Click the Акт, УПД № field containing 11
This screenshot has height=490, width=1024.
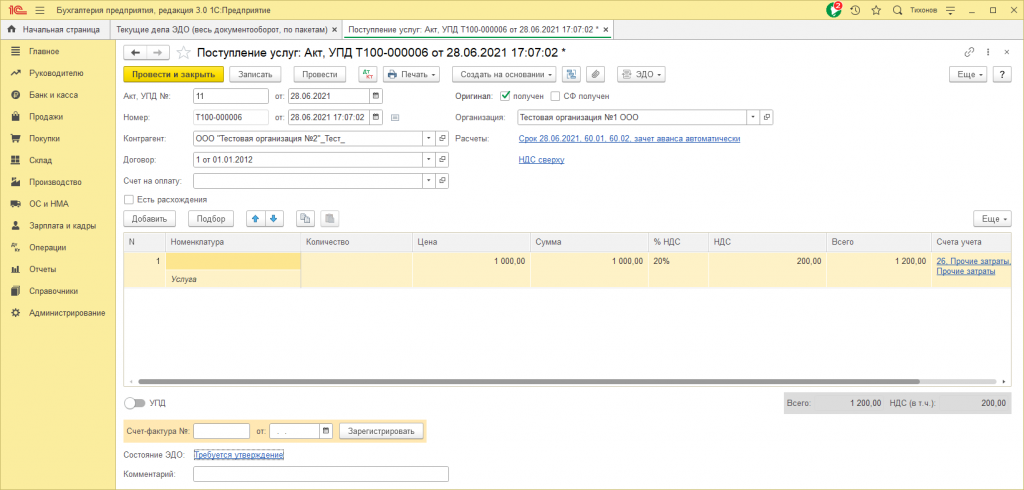coord(231,96)
